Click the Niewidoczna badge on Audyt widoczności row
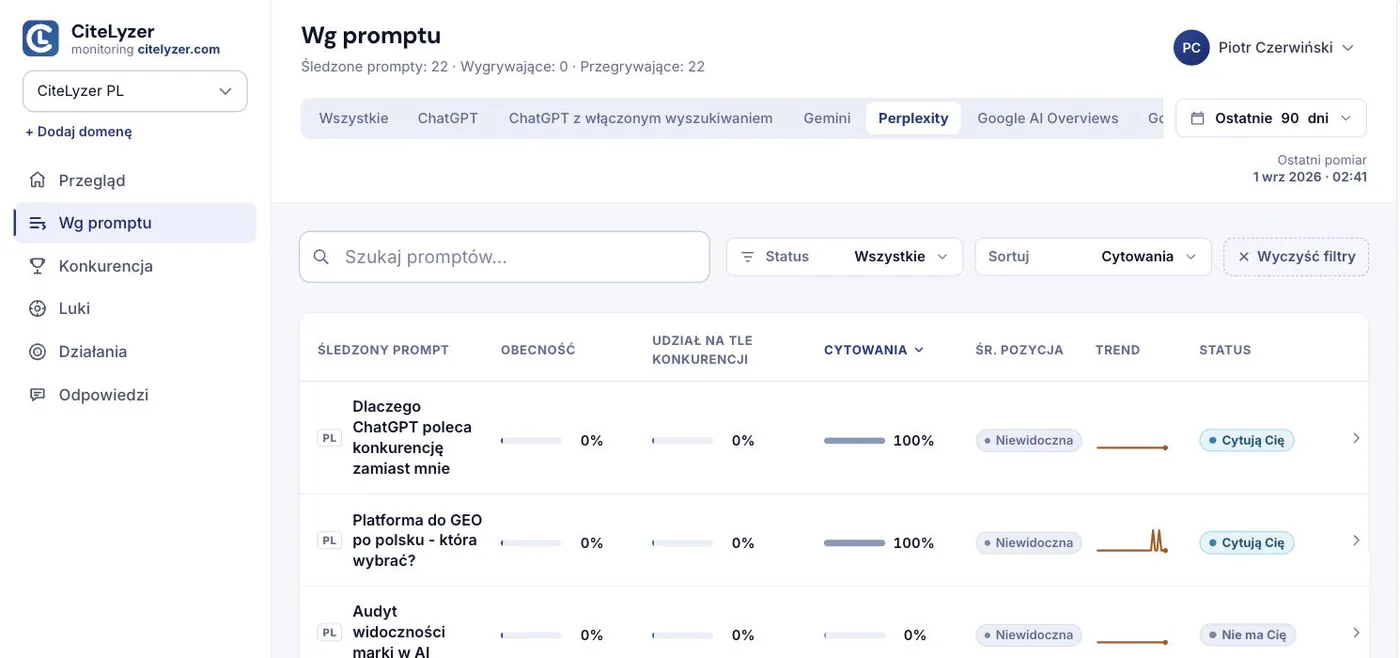This screenshot has height=658, width=1400. (x=1029, y=635)
